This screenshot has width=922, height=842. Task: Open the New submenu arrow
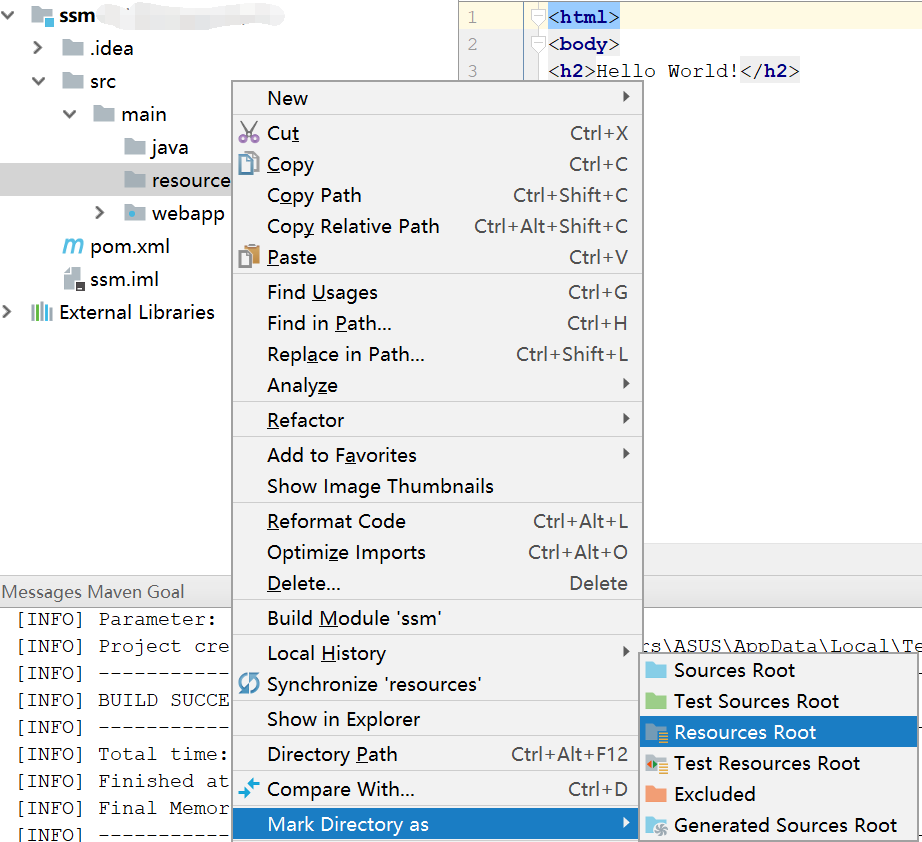click(x=626, y=96)
